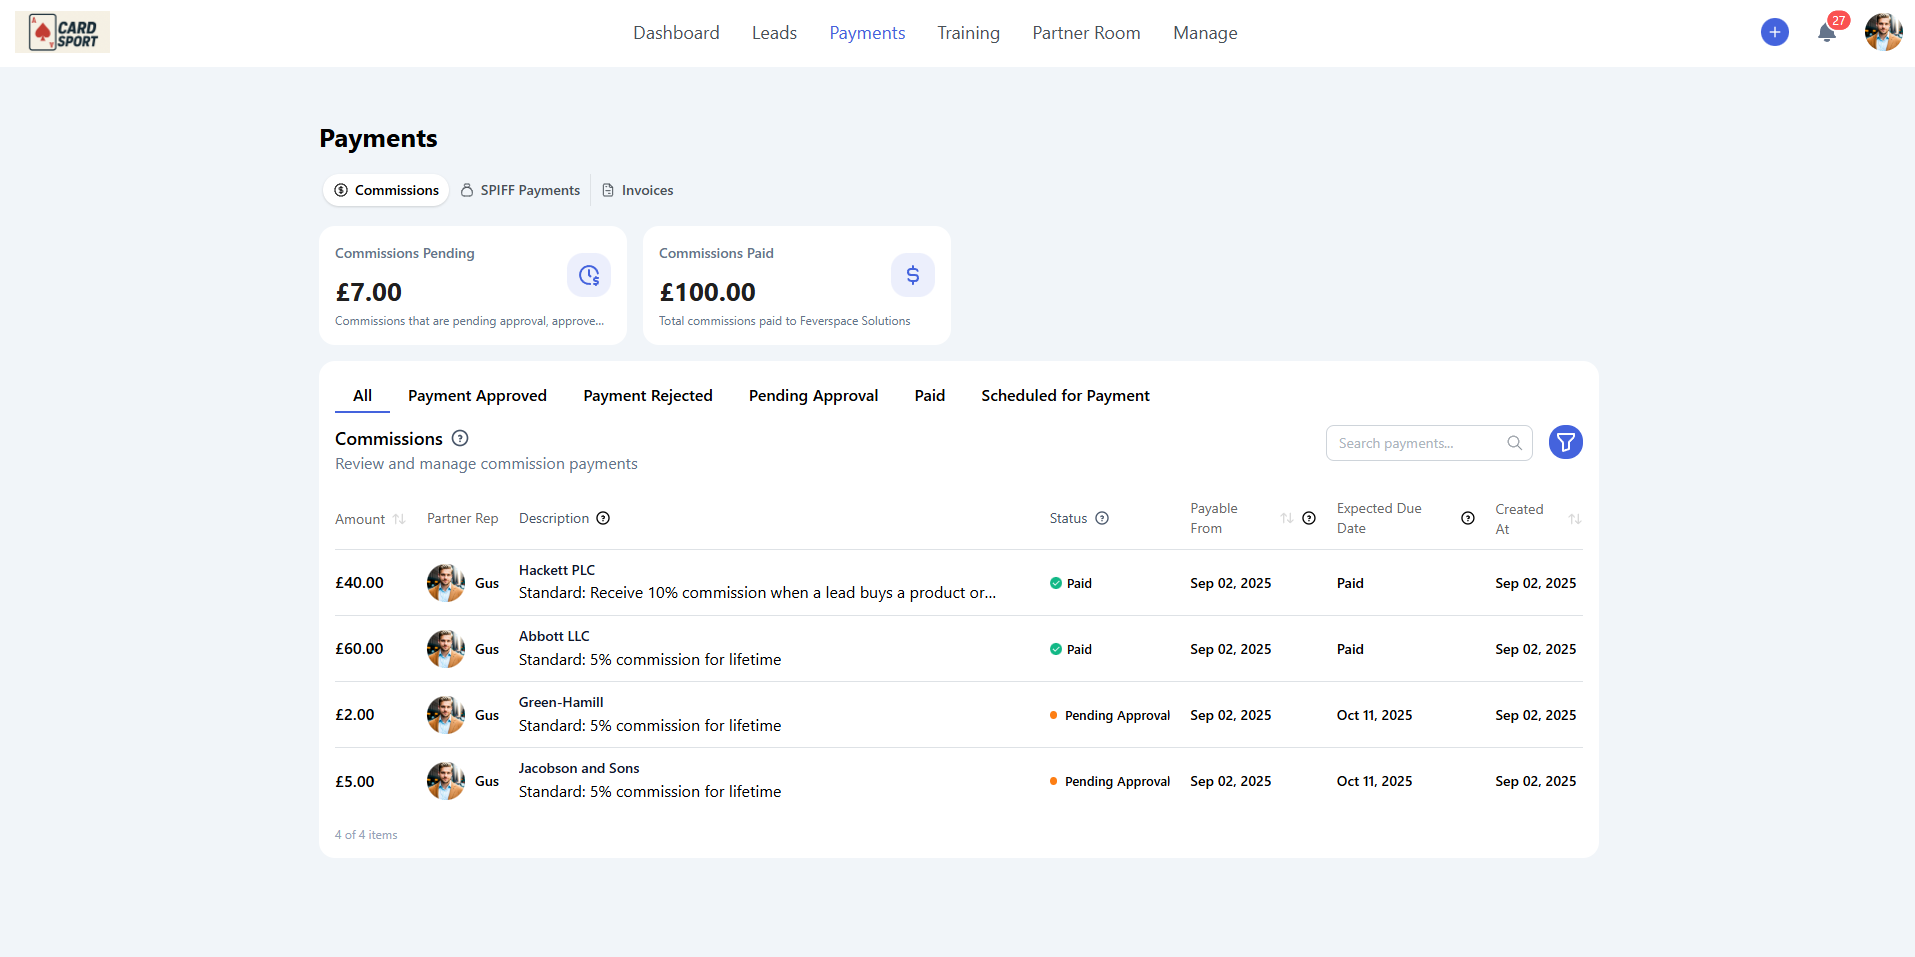Sort the table by Payable From
Viewport: 1915px width, 957px height.
click(1287, 518)
